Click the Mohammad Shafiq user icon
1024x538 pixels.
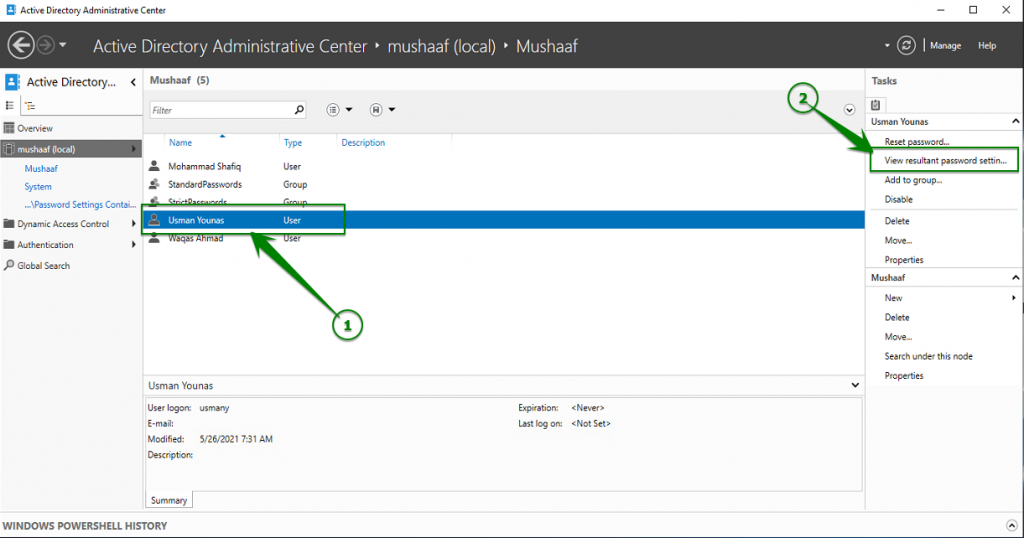tap(154, 166)
